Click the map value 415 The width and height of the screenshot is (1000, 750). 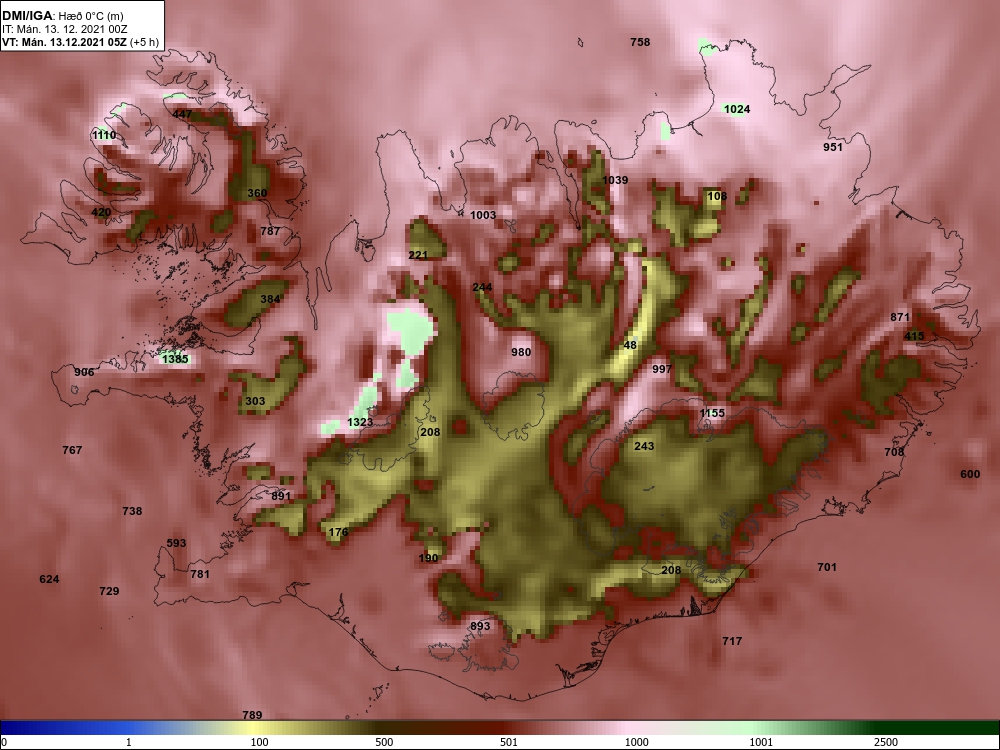(x=914, y=336)
